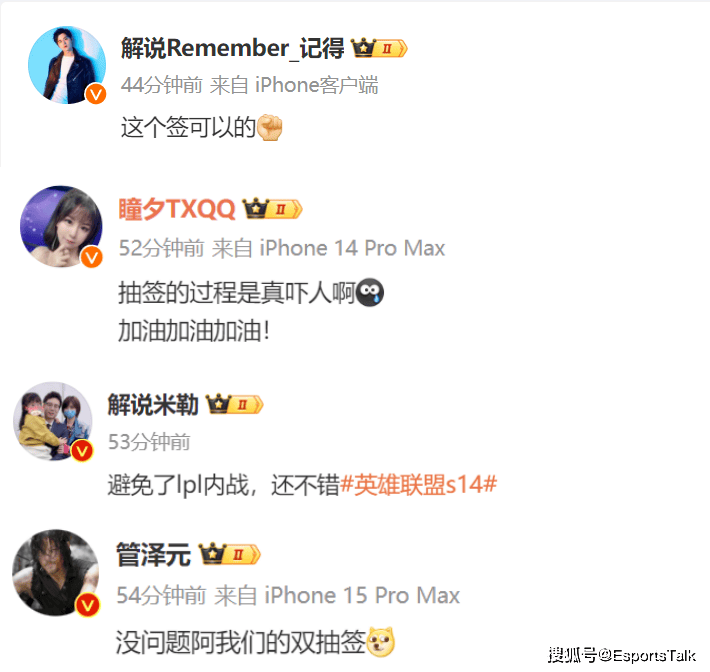Screen dimensions: 710x672
Task: Open 解说米勒 family photo avatar
Action: coord(53,421)
